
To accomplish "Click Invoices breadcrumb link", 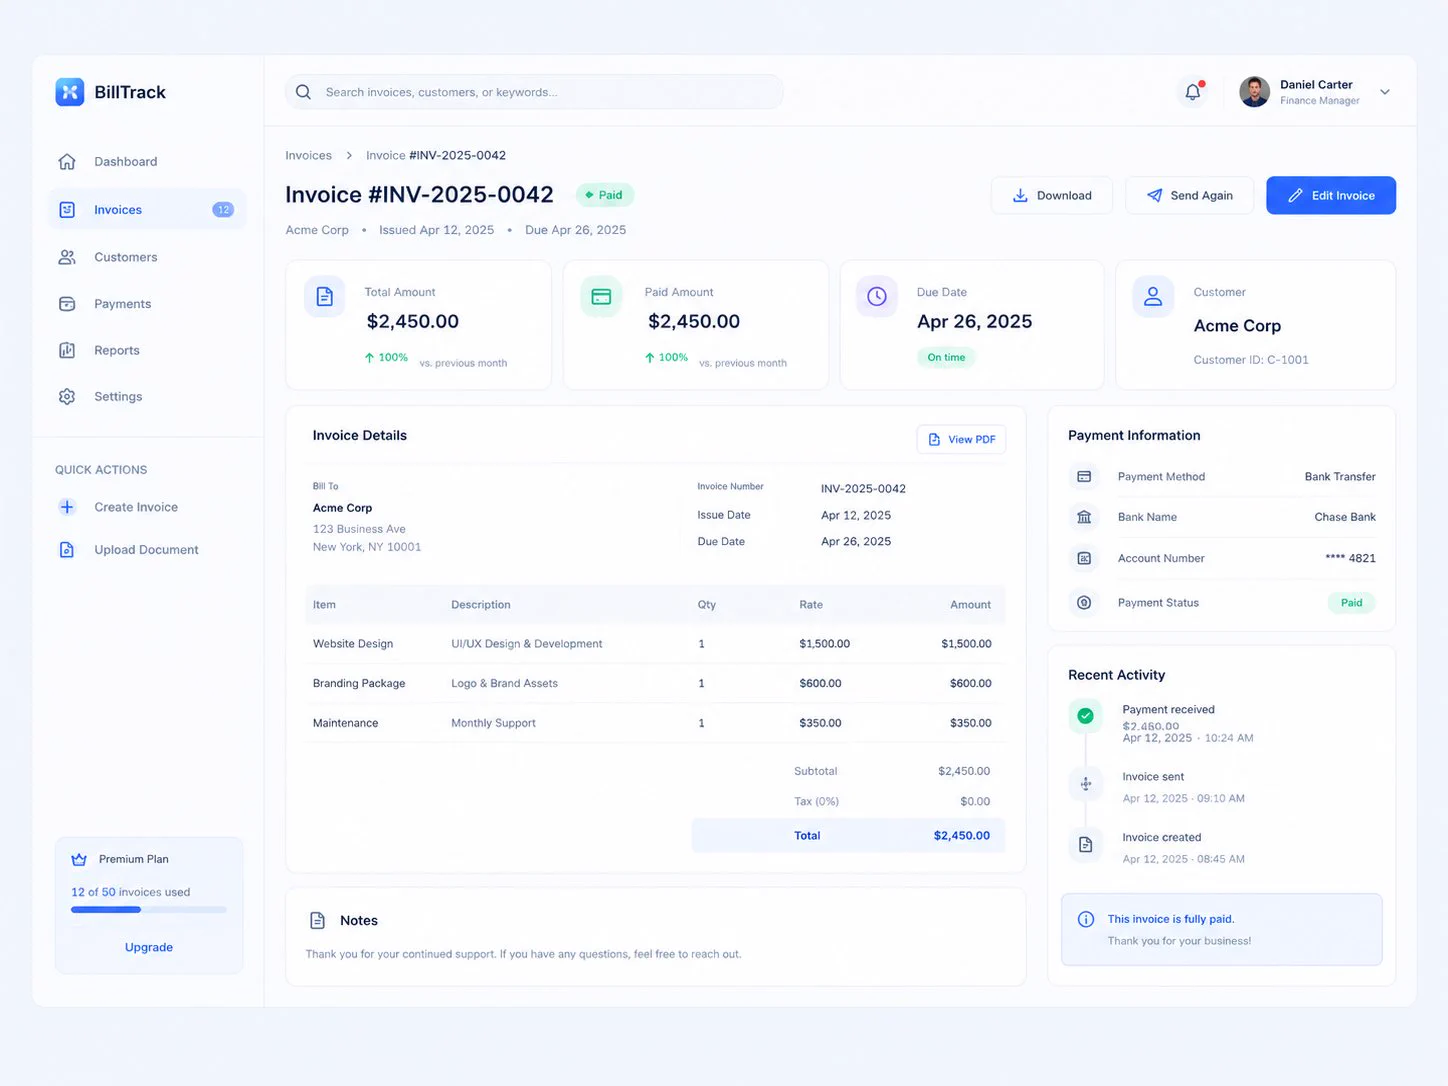I will (x=308, y=155).
